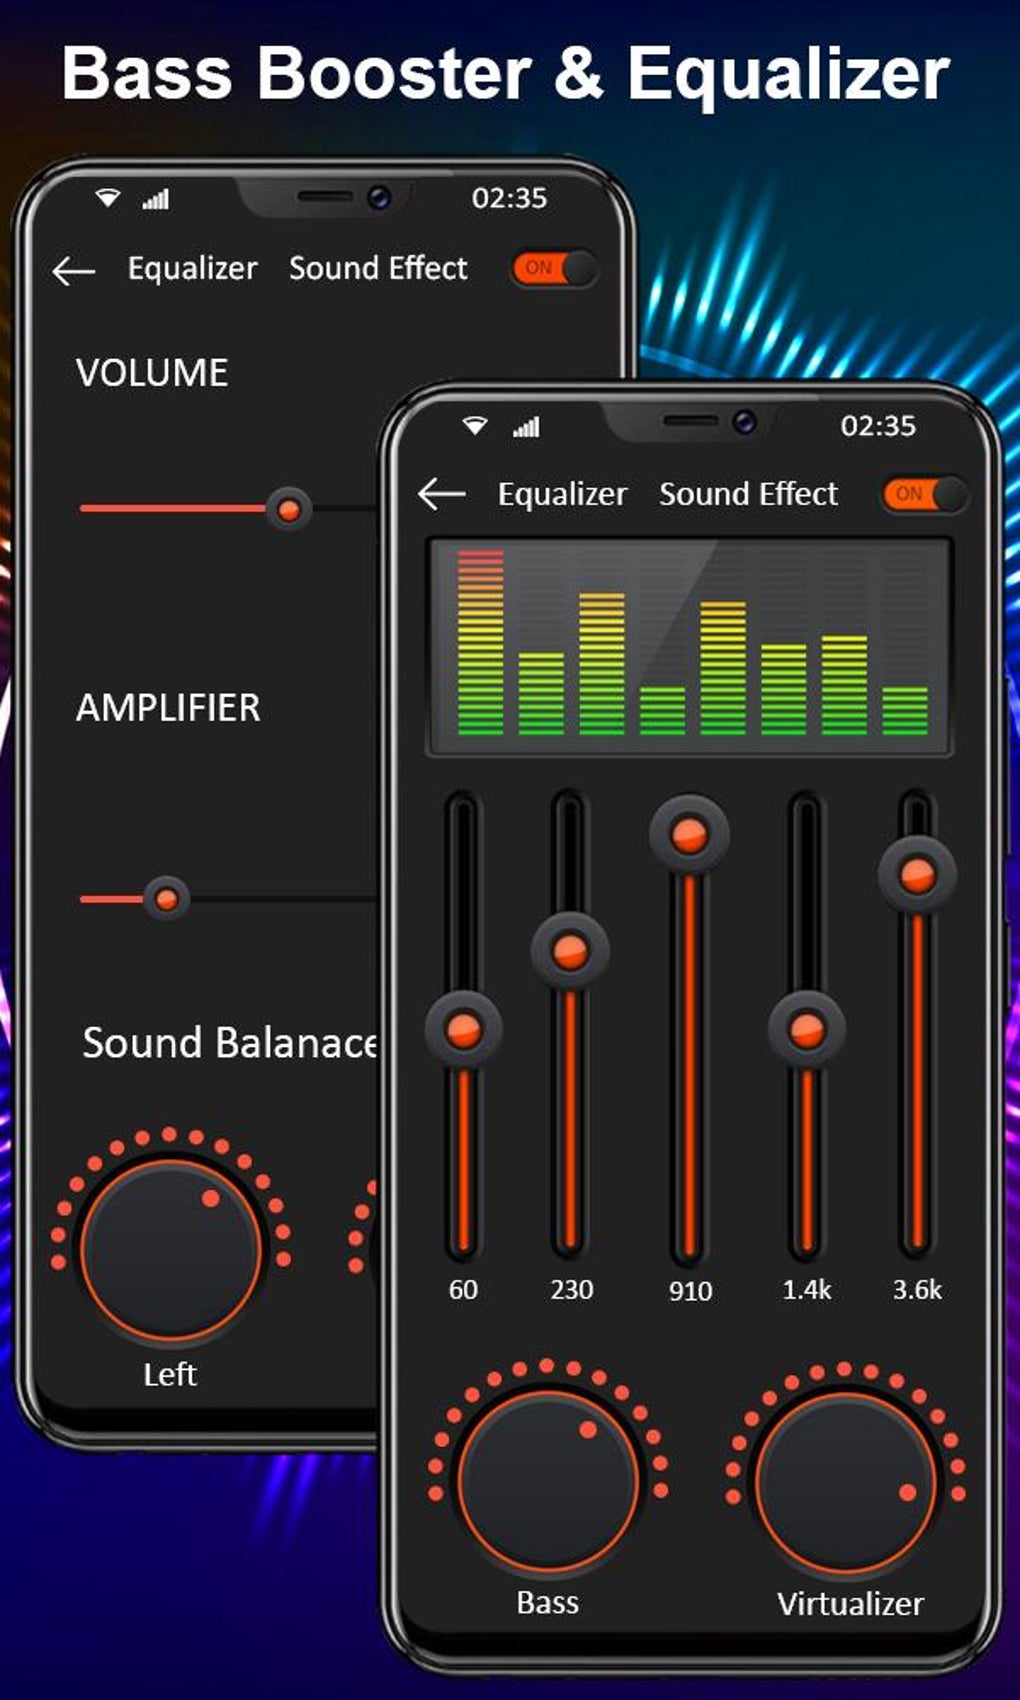Open Sound Effect tab on the rear phone
The width and height of the screenshot is (1020, 1700).
tap(378, 268)
